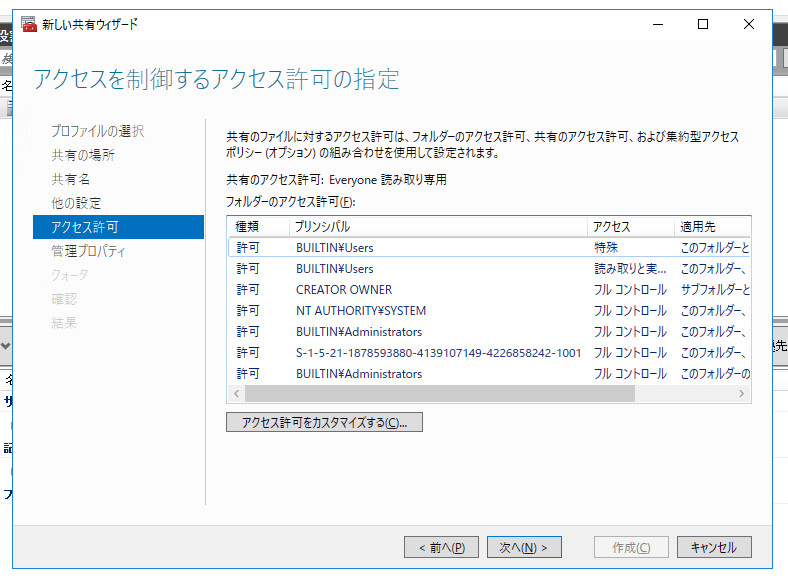788x582 pixels.
Task: Select the 共有名 step in sidebar
Action: 70,179
